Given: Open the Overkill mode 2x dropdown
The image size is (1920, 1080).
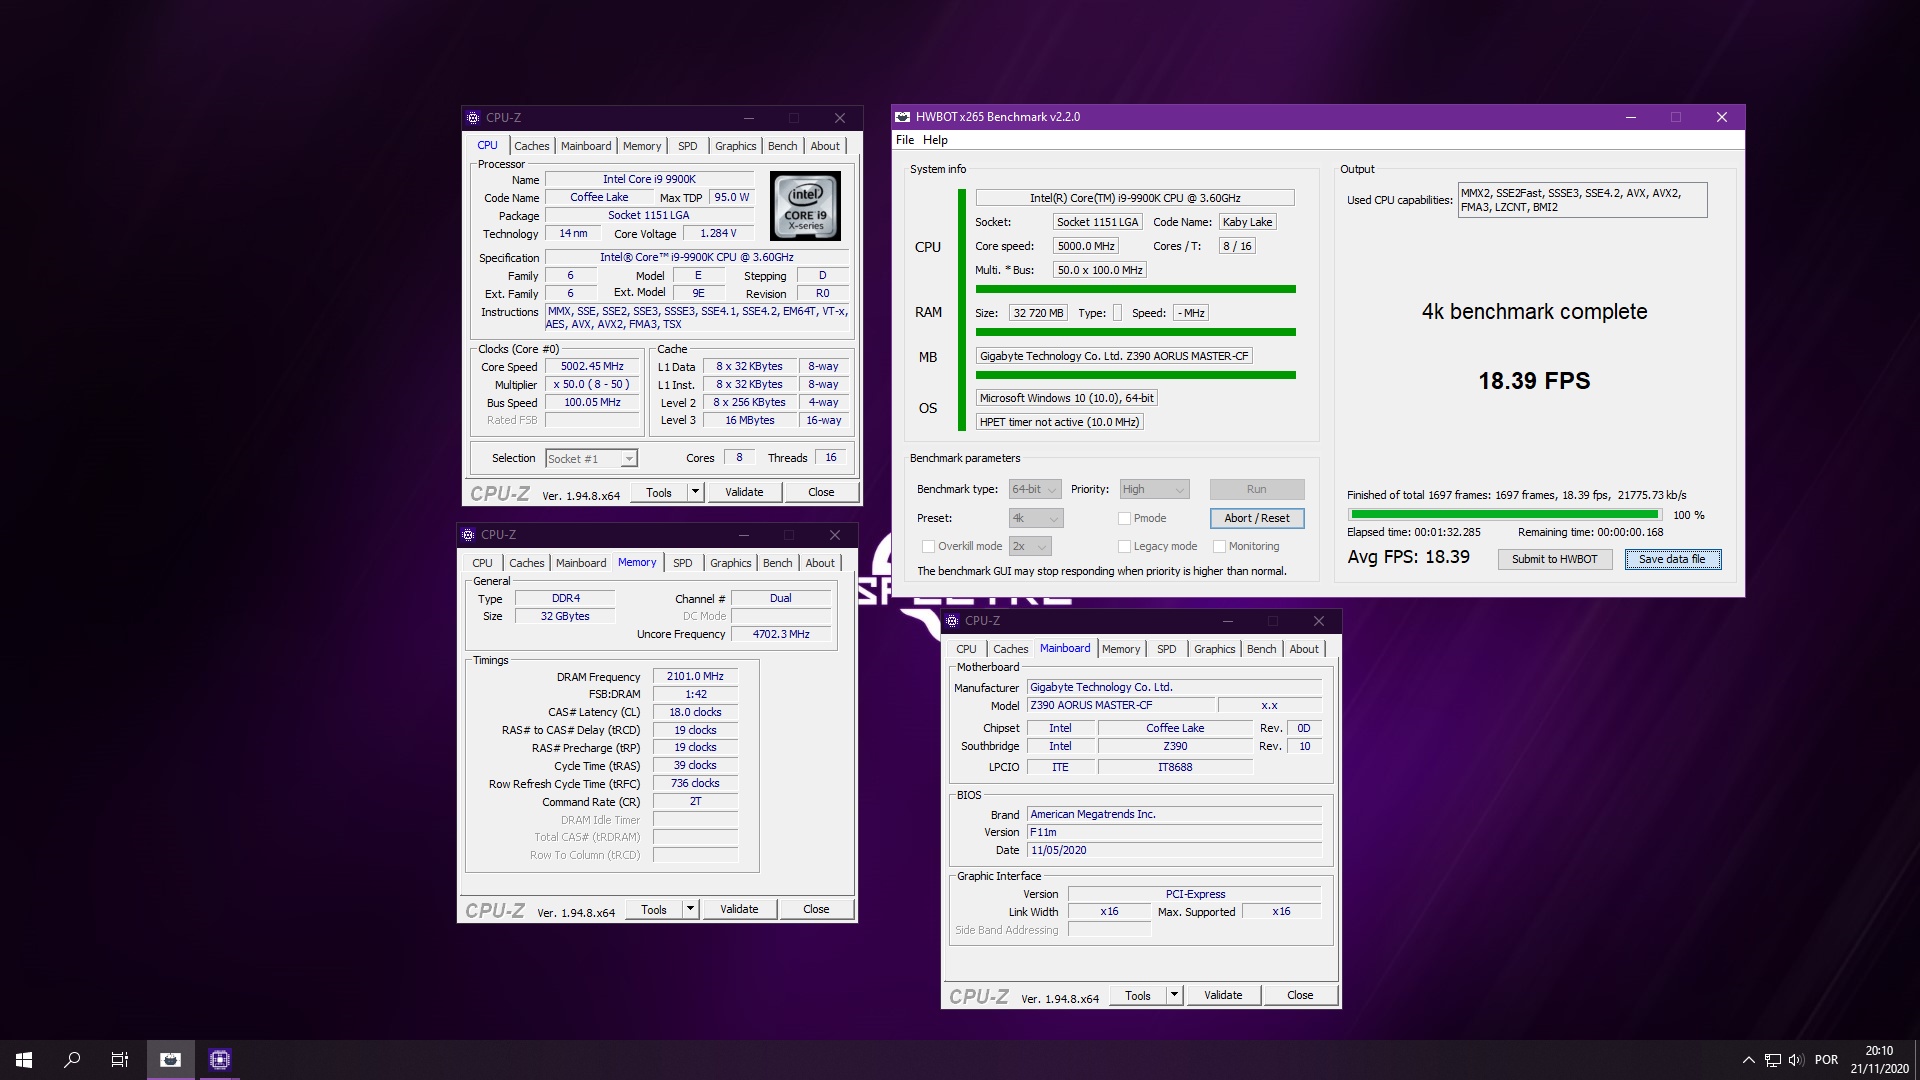Looking at the screenshot, I should click(x=1030, y=547).
